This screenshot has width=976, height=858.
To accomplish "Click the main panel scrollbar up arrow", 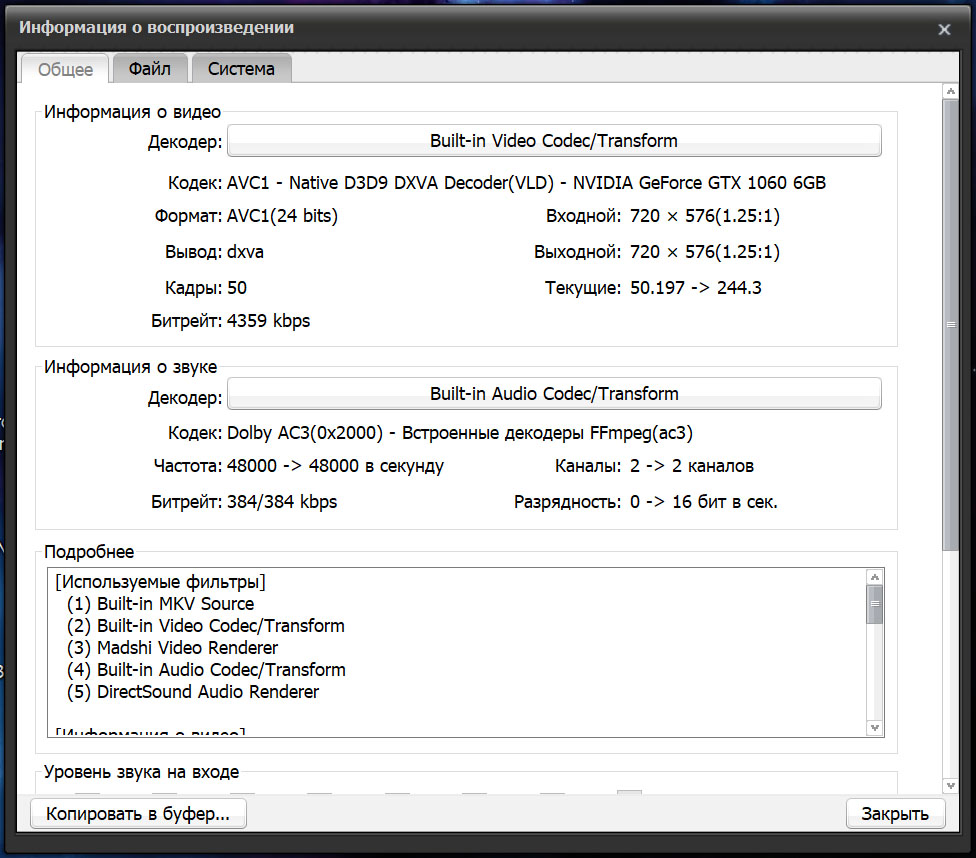I will (950, 92).
